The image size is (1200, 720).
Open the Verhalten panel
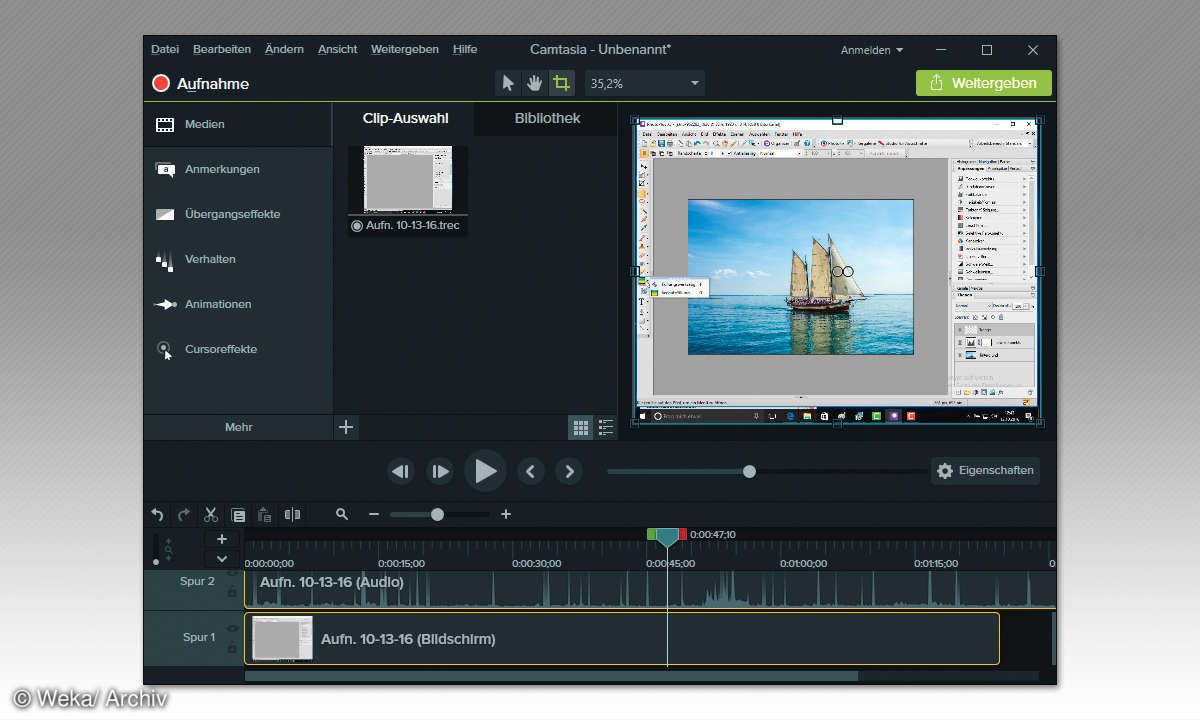click(238, 260)
